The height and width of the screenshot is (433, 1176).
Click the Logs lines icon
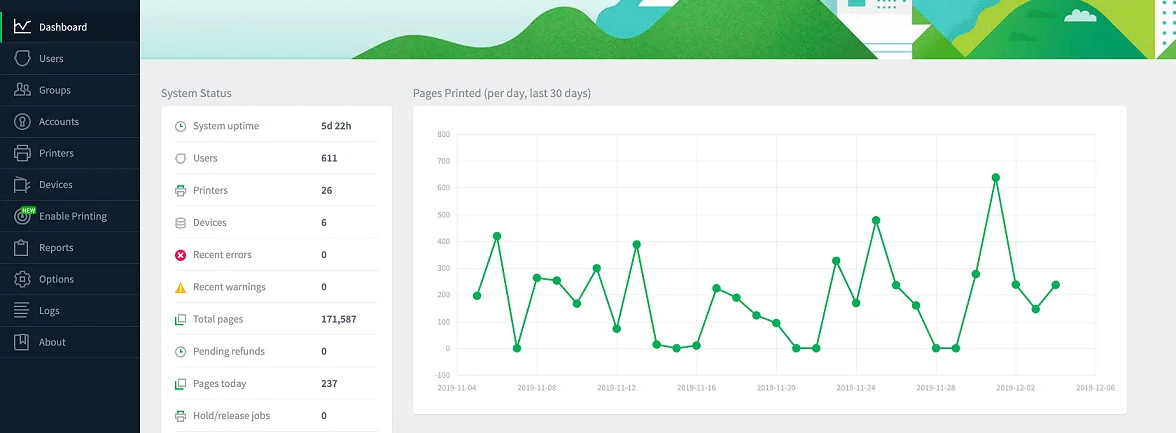(x=22, y=310)
